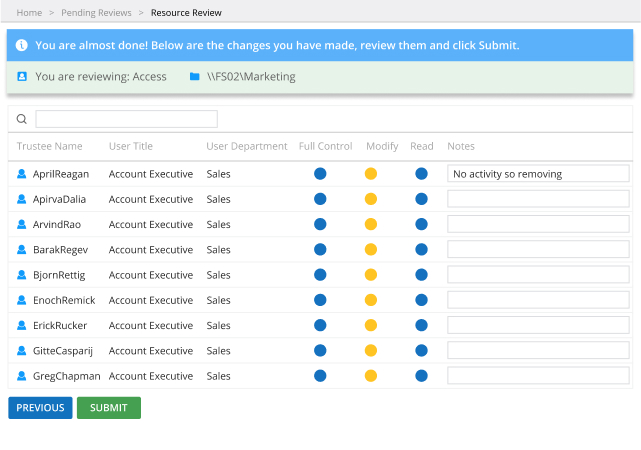Click the Submit button
This screenshot has width=641, height=450.
[x=109, y=408]
